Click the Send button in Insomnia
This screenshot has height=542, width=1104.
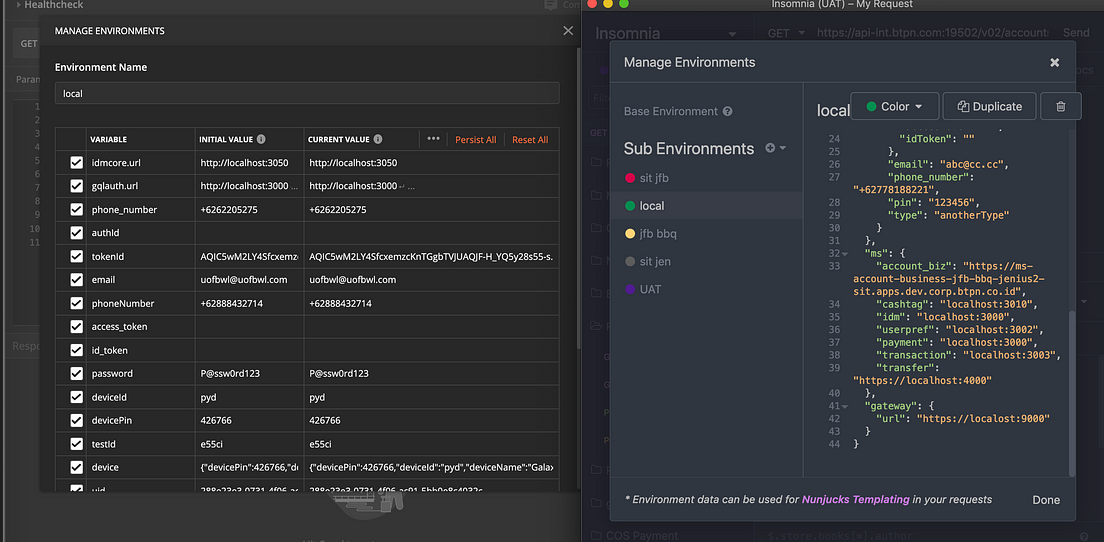(1076, 32)
